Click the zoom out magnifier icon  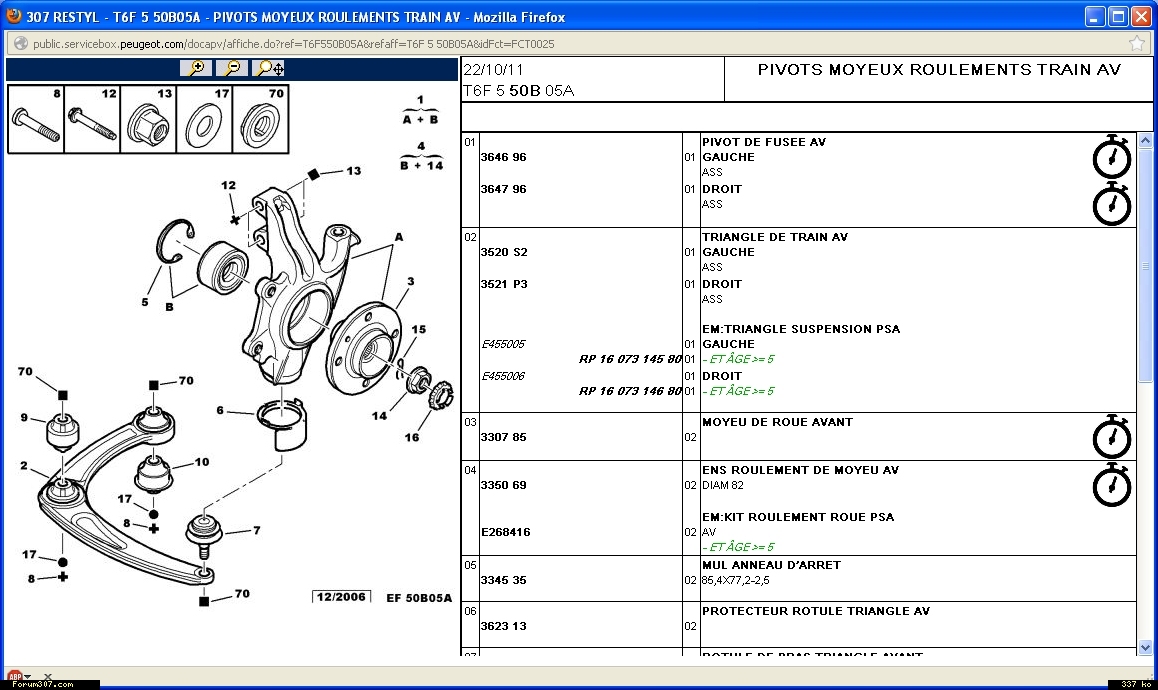[x=232, y=68]
